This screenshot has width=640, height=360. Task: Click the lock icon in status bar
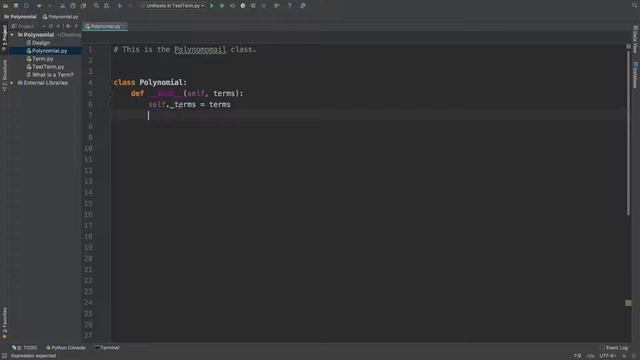[624, 356]
